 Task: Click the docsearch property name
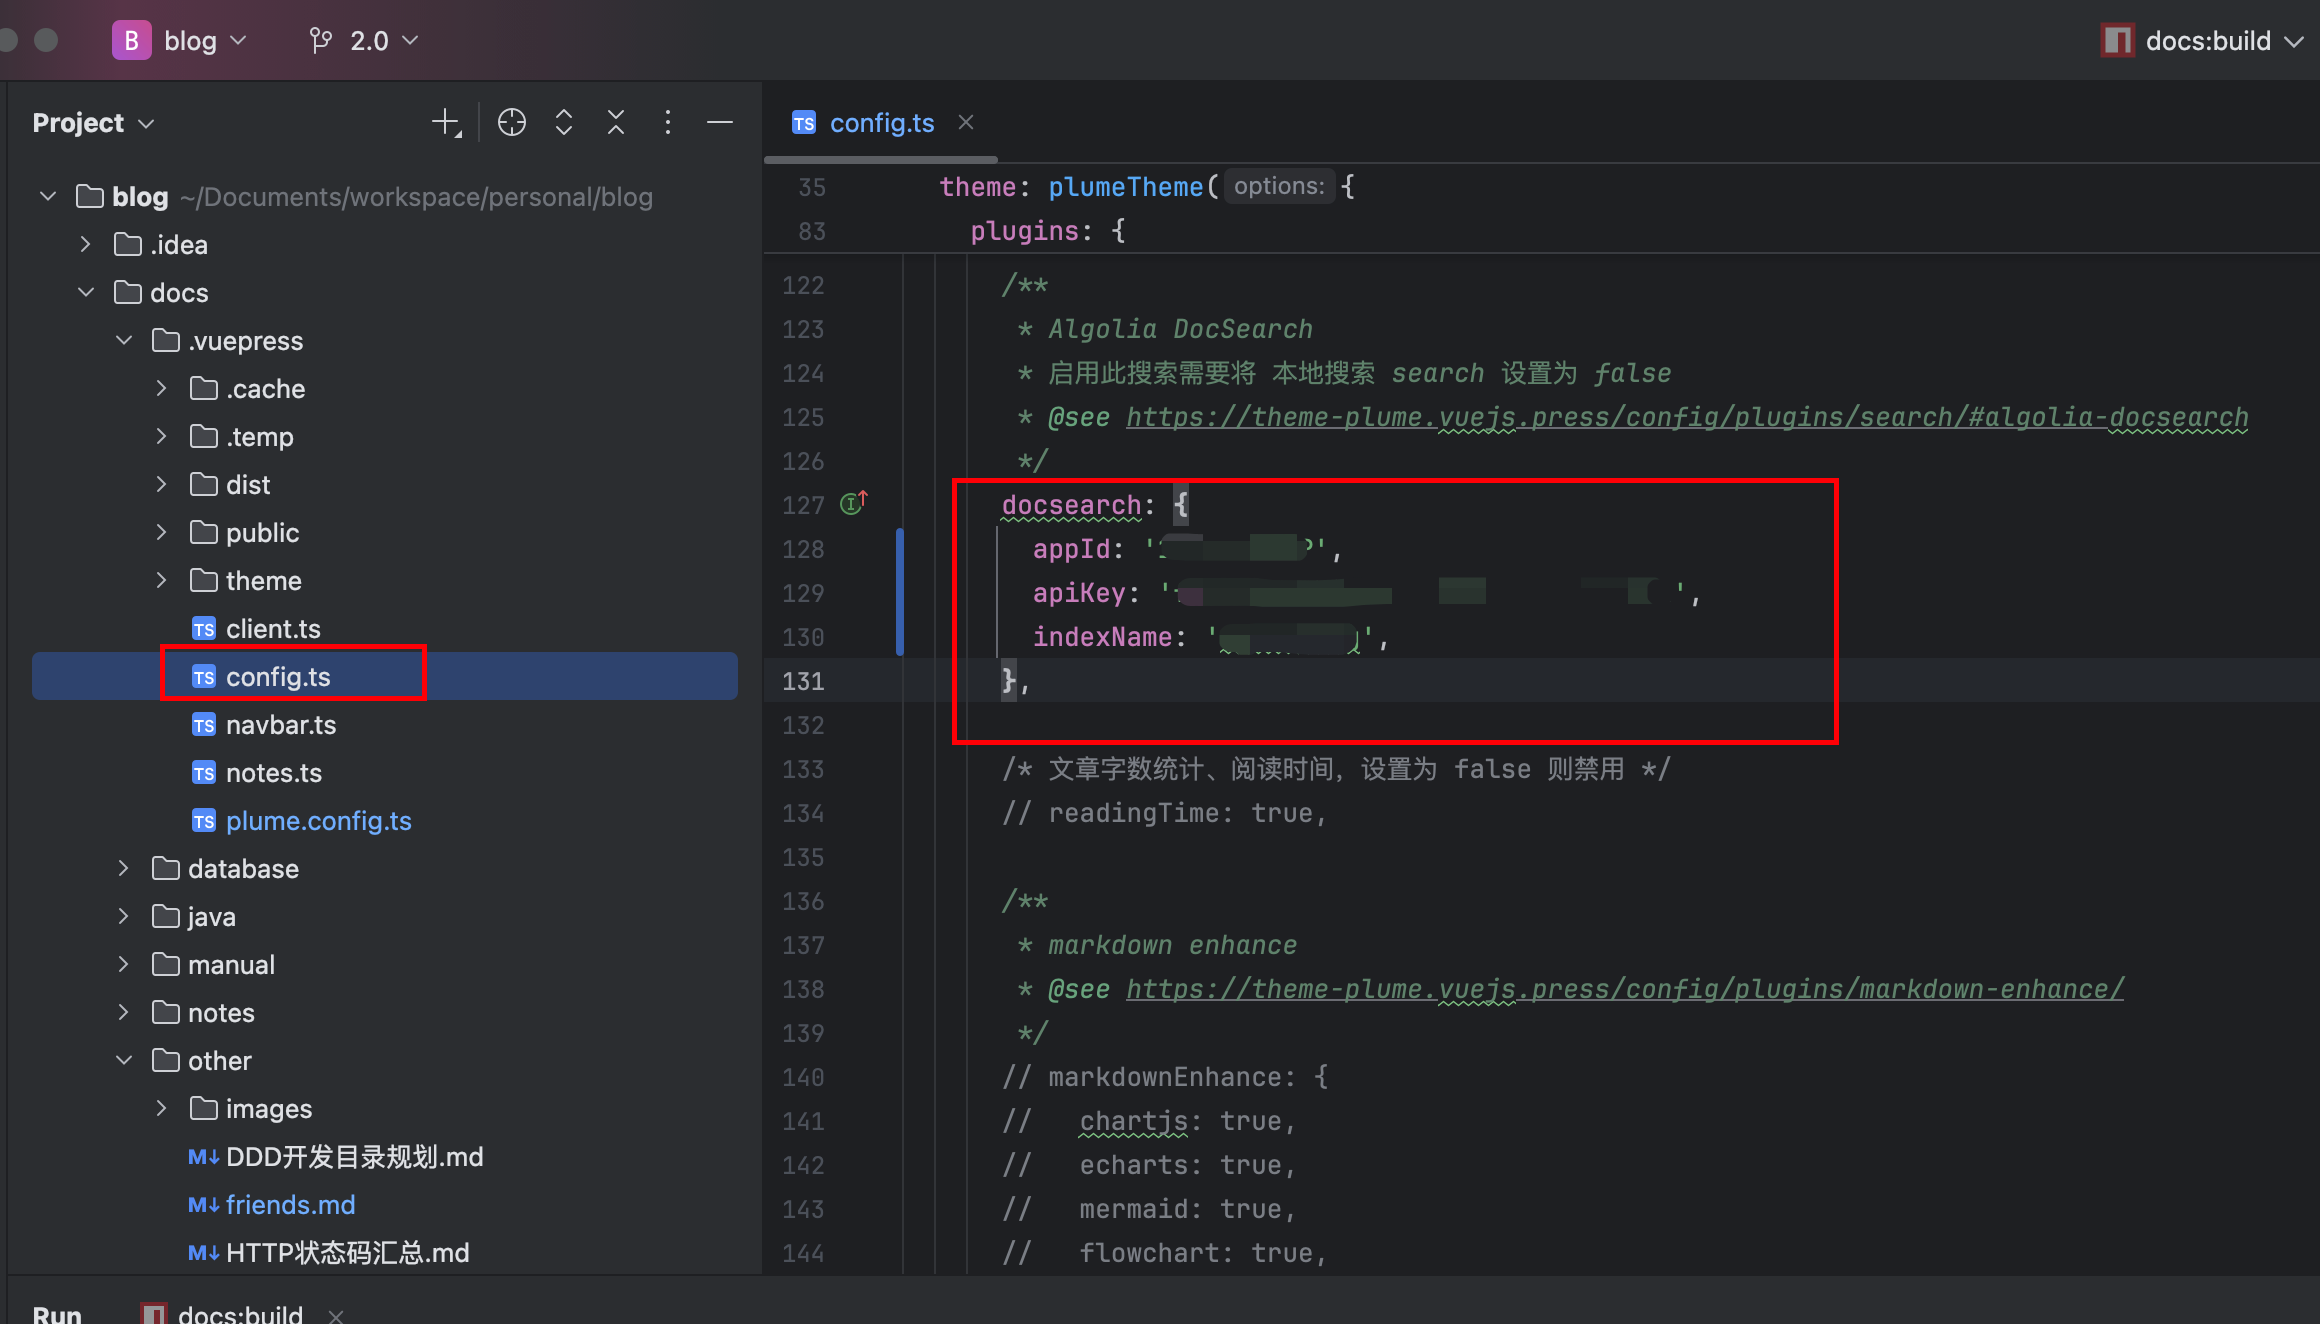point(1071,505)
